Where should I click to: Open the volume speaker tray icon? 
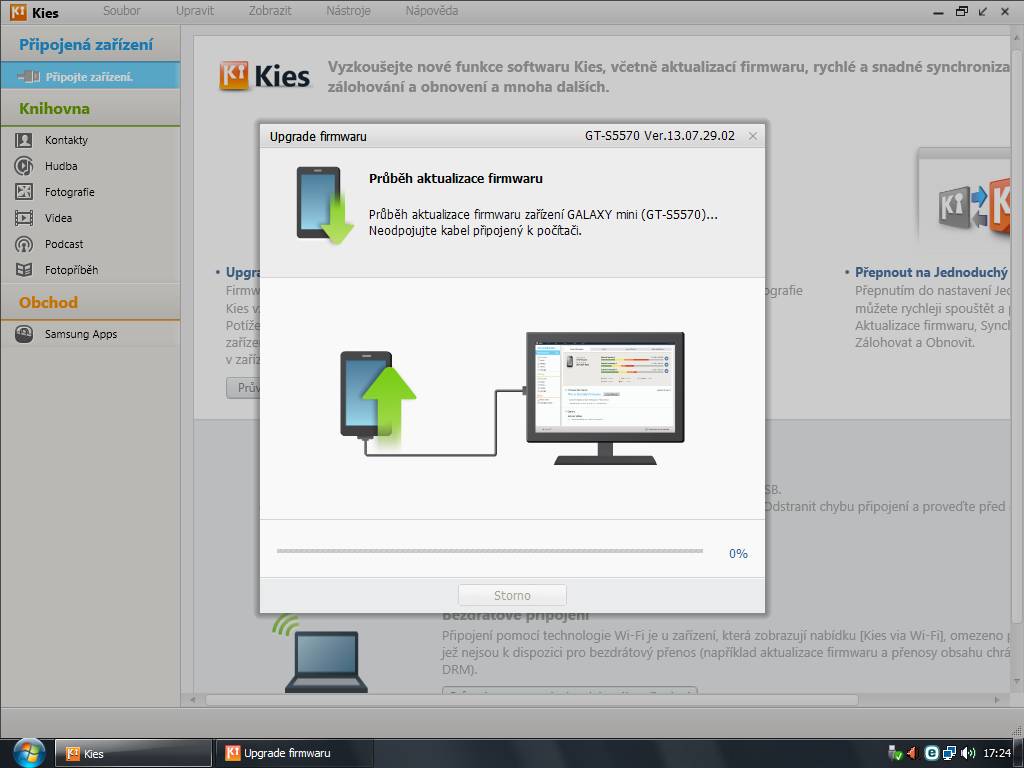968,753
